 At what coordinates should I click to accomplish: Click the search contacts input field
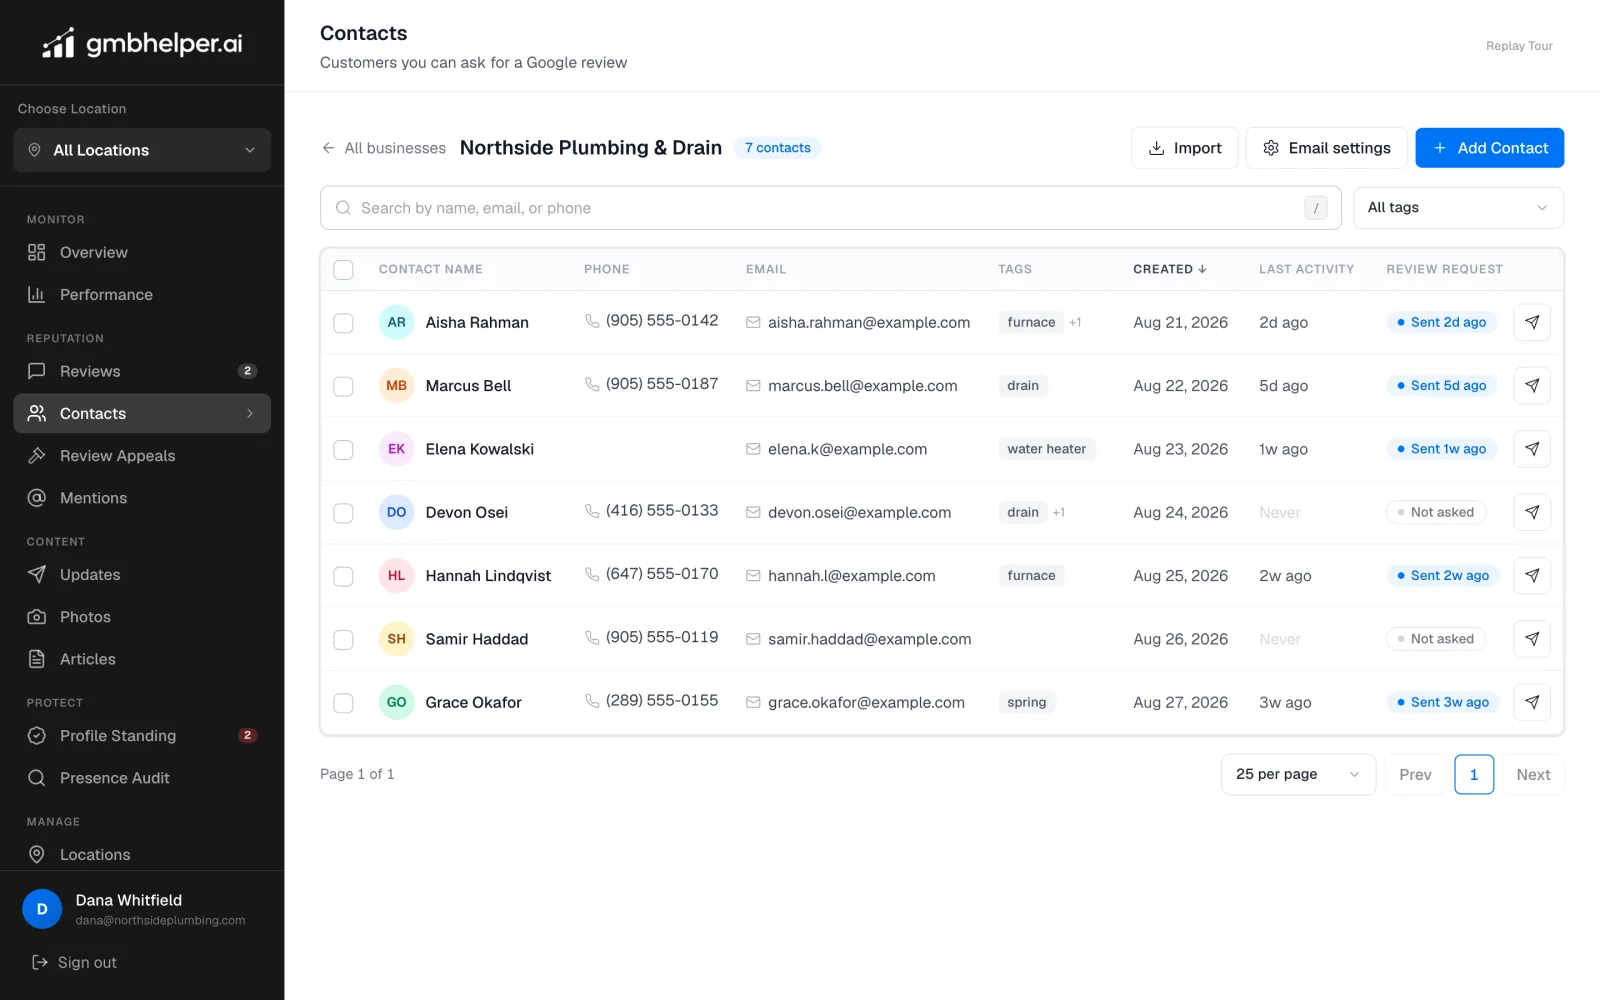[831, 208]
